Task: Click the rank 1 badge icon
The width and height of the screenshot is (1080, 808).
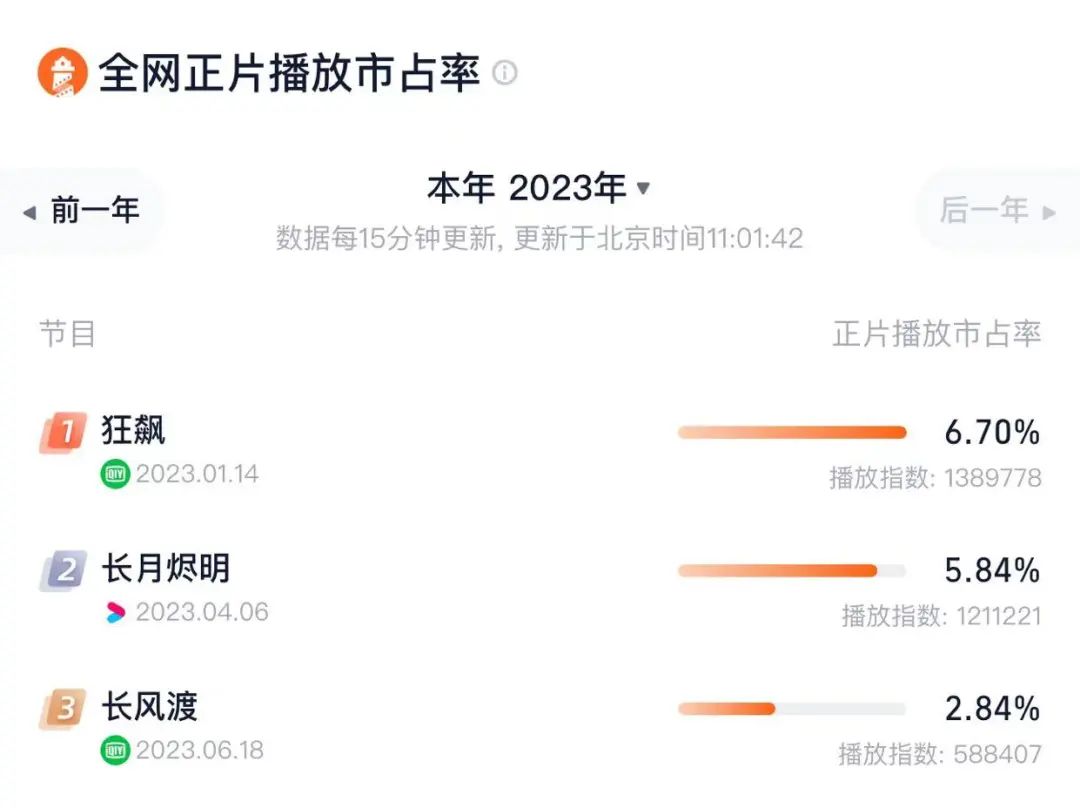Action: [x=64, y=434]
